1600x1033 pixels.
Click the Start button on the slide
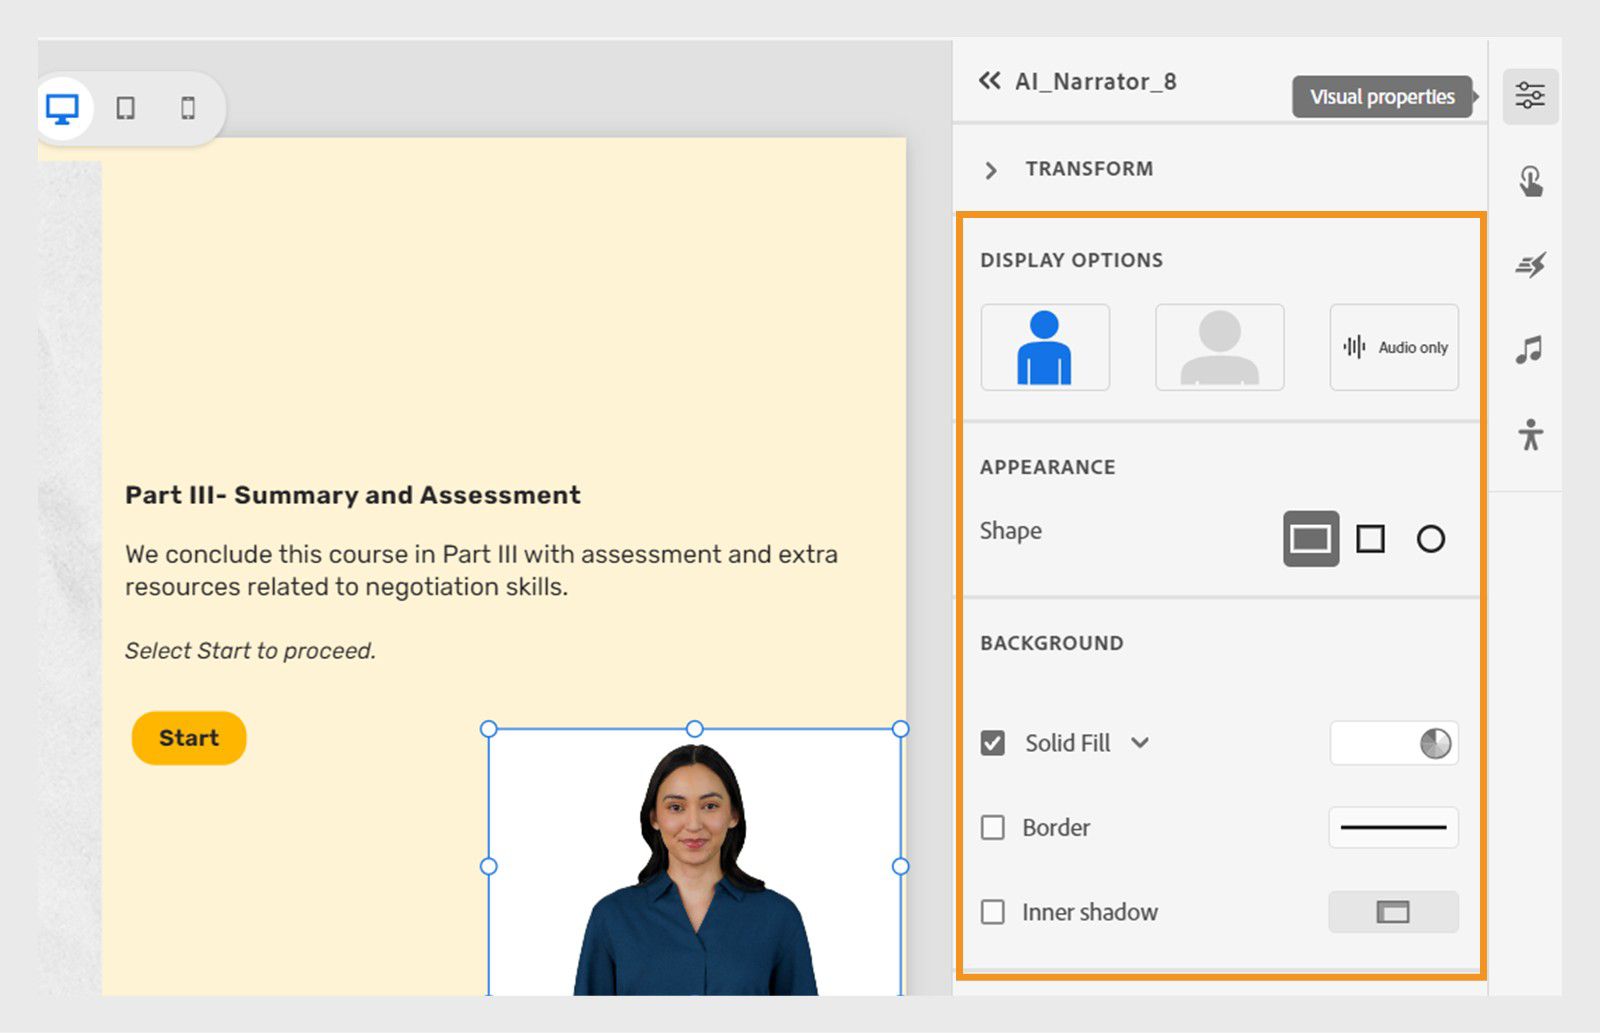188,738
